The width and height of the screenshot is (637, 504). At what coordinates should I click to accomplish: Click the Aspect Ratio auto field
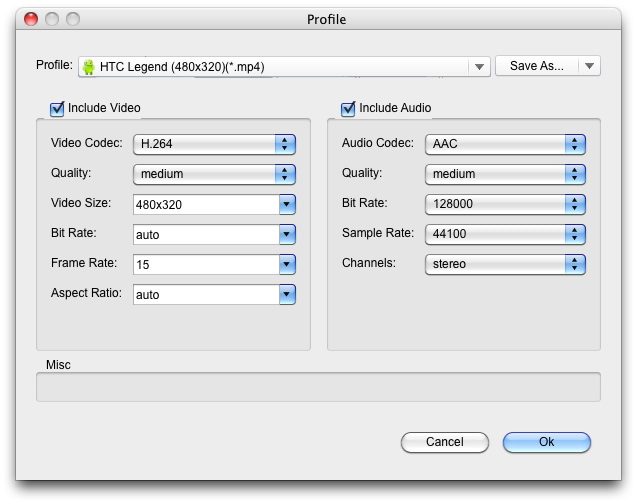[206, 294]
